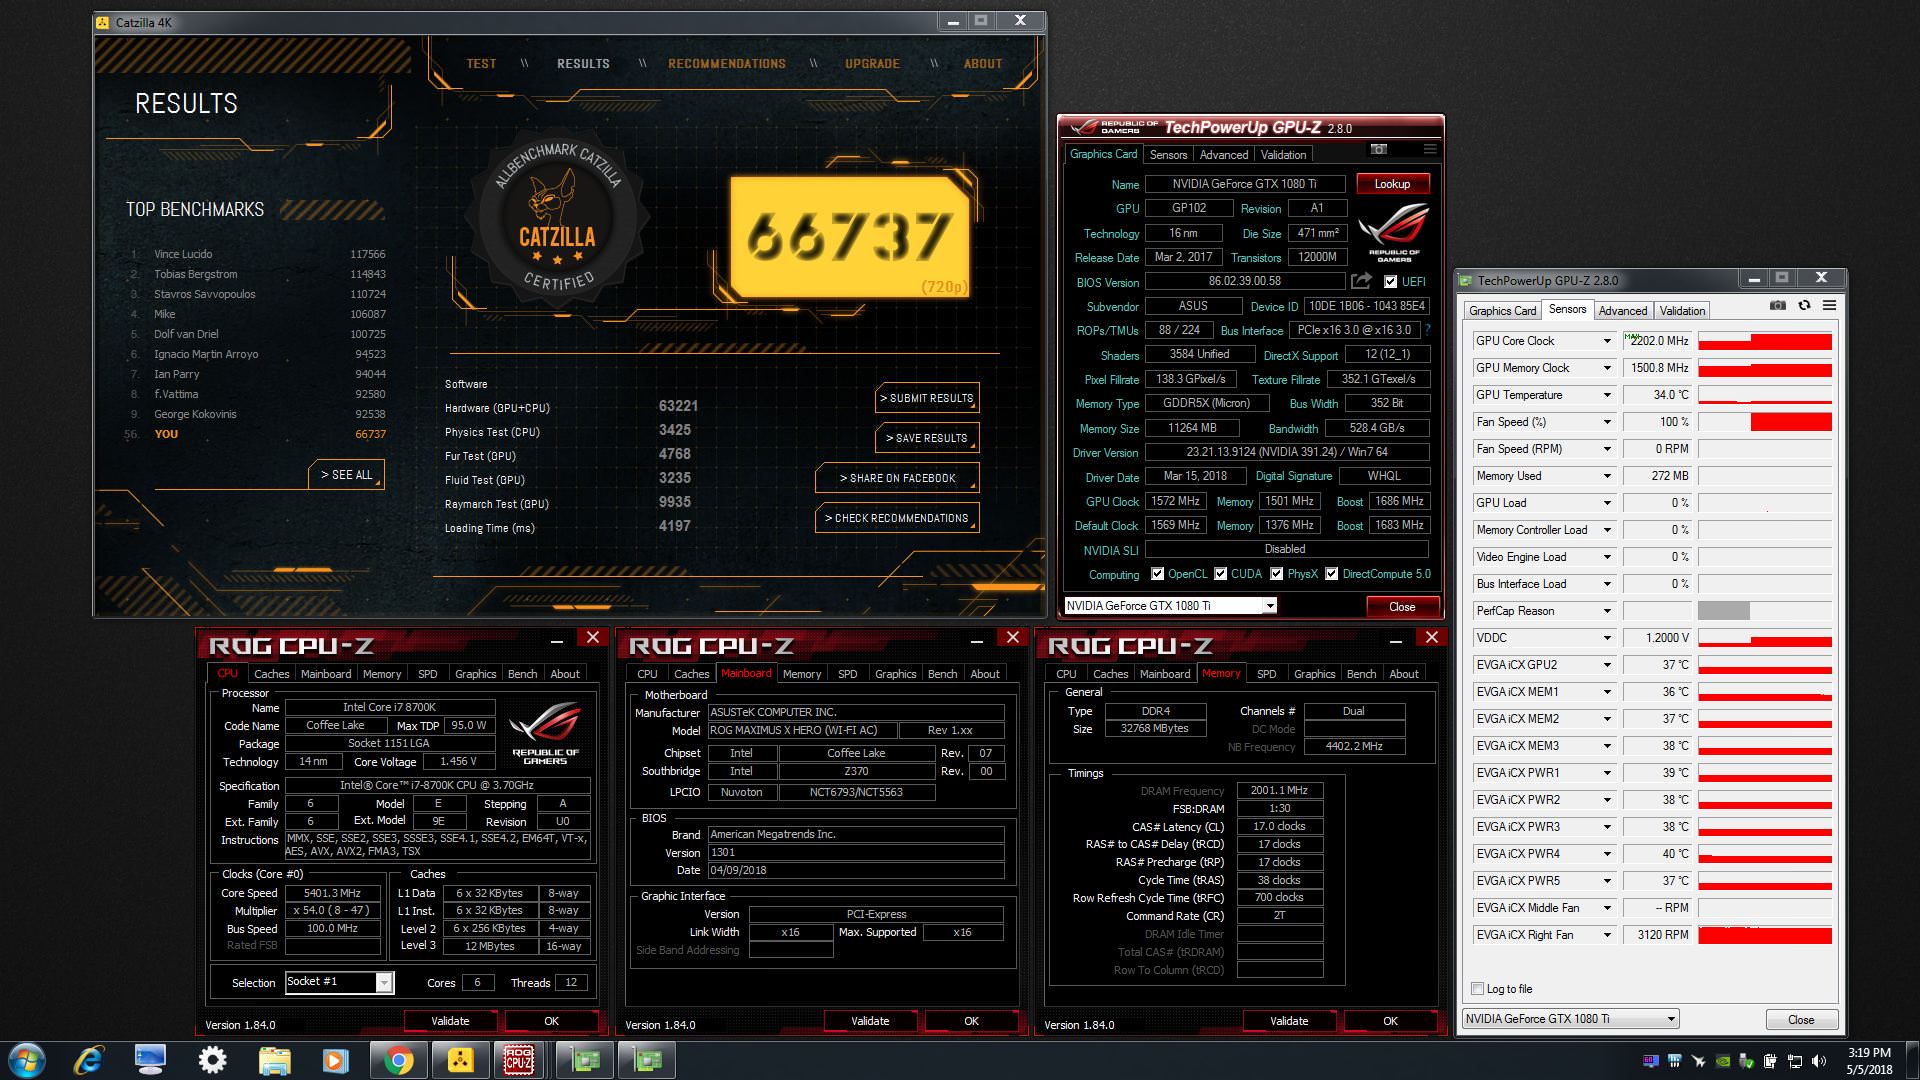The image size is (1920, 1080).
Task: Open the VDDC sensor dropdown arrow
Action: click(x=1607, y=638)
